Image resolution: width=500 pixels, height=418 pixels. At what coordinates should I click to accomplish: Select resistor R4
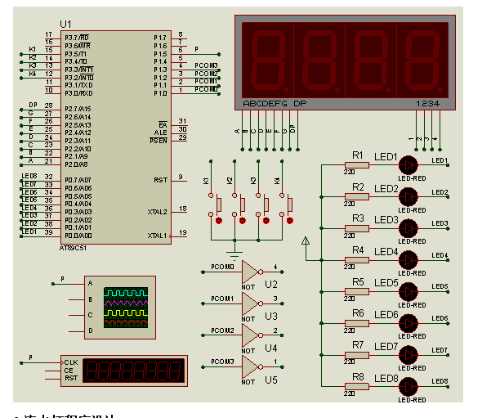[x=357, y=260]
